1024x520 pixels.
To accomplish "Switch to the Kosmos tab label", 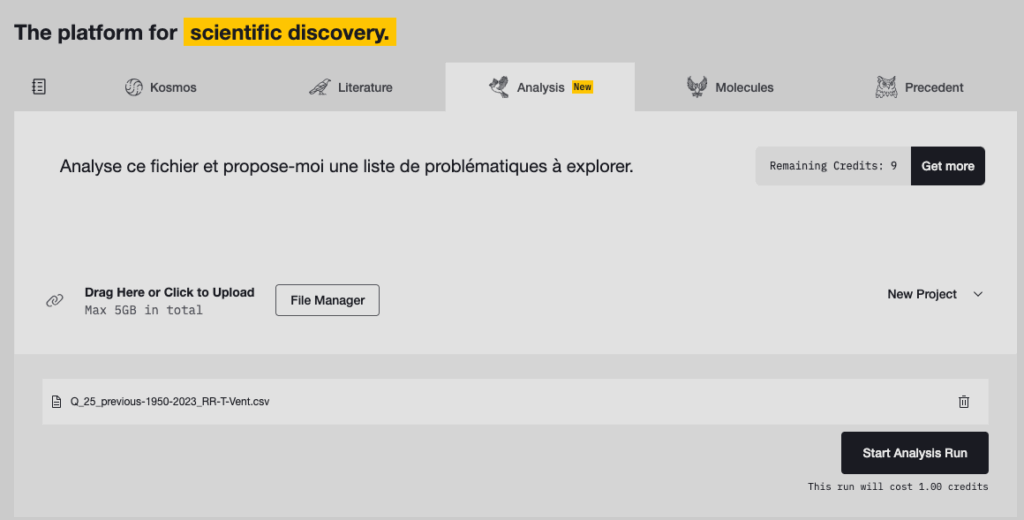I will (x=173, y=87).
